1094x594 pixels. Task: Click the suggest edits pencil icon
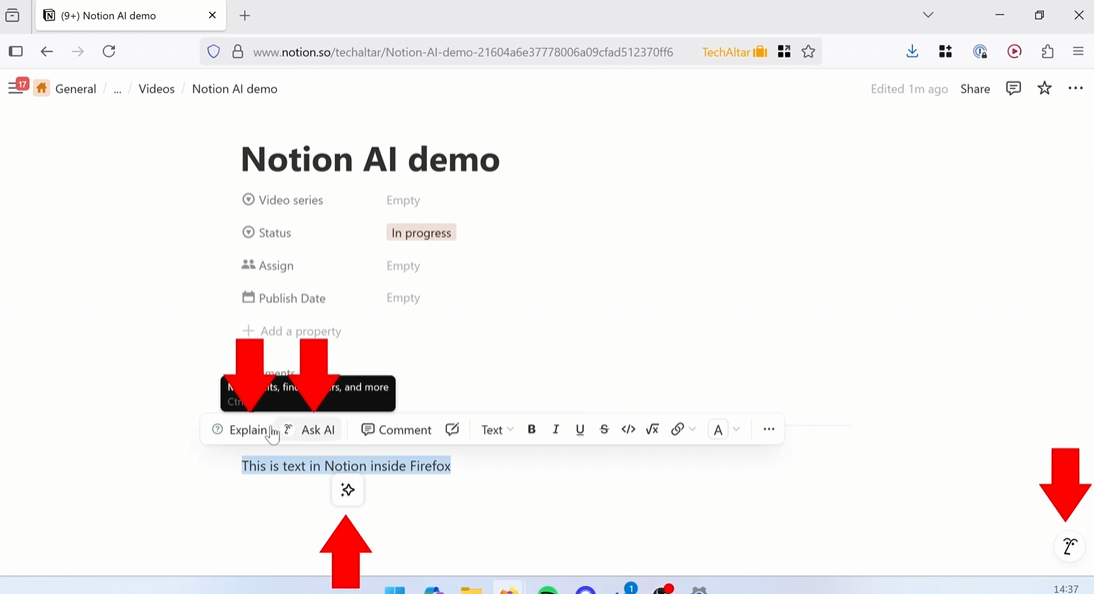(452, 430)
